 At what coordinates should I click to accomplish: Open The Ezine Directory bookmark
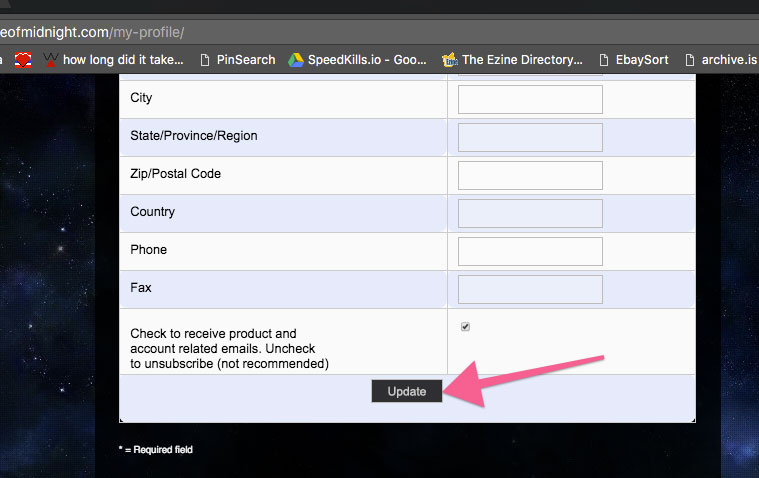coord(522,60)
